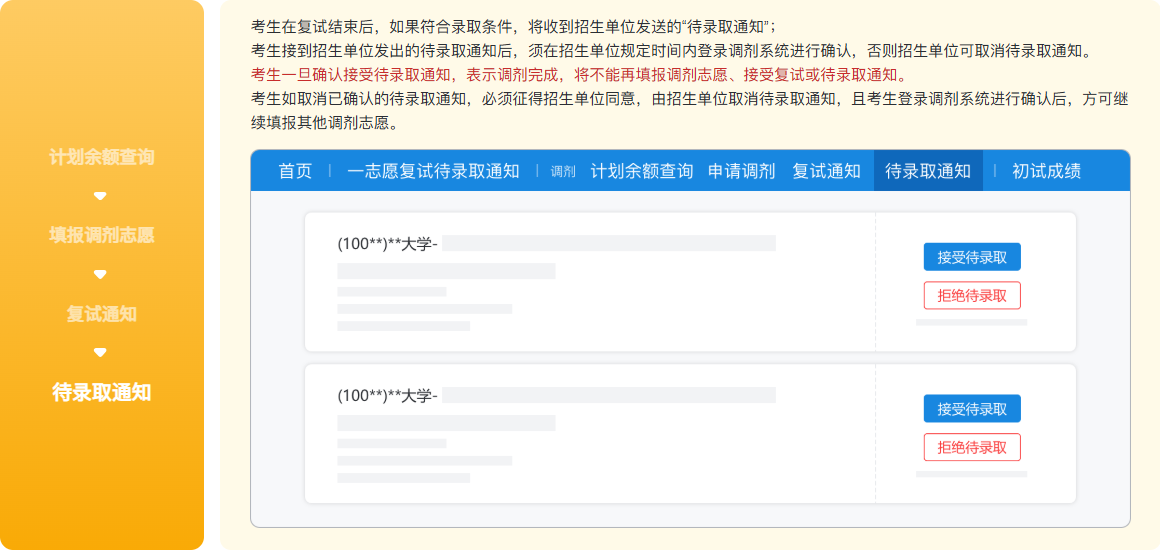Click the arrow icon below 计划余额查询 in sidebar
Viewport: 1160px width, 550px height.
pyautogui.click(x=100, y=196)
